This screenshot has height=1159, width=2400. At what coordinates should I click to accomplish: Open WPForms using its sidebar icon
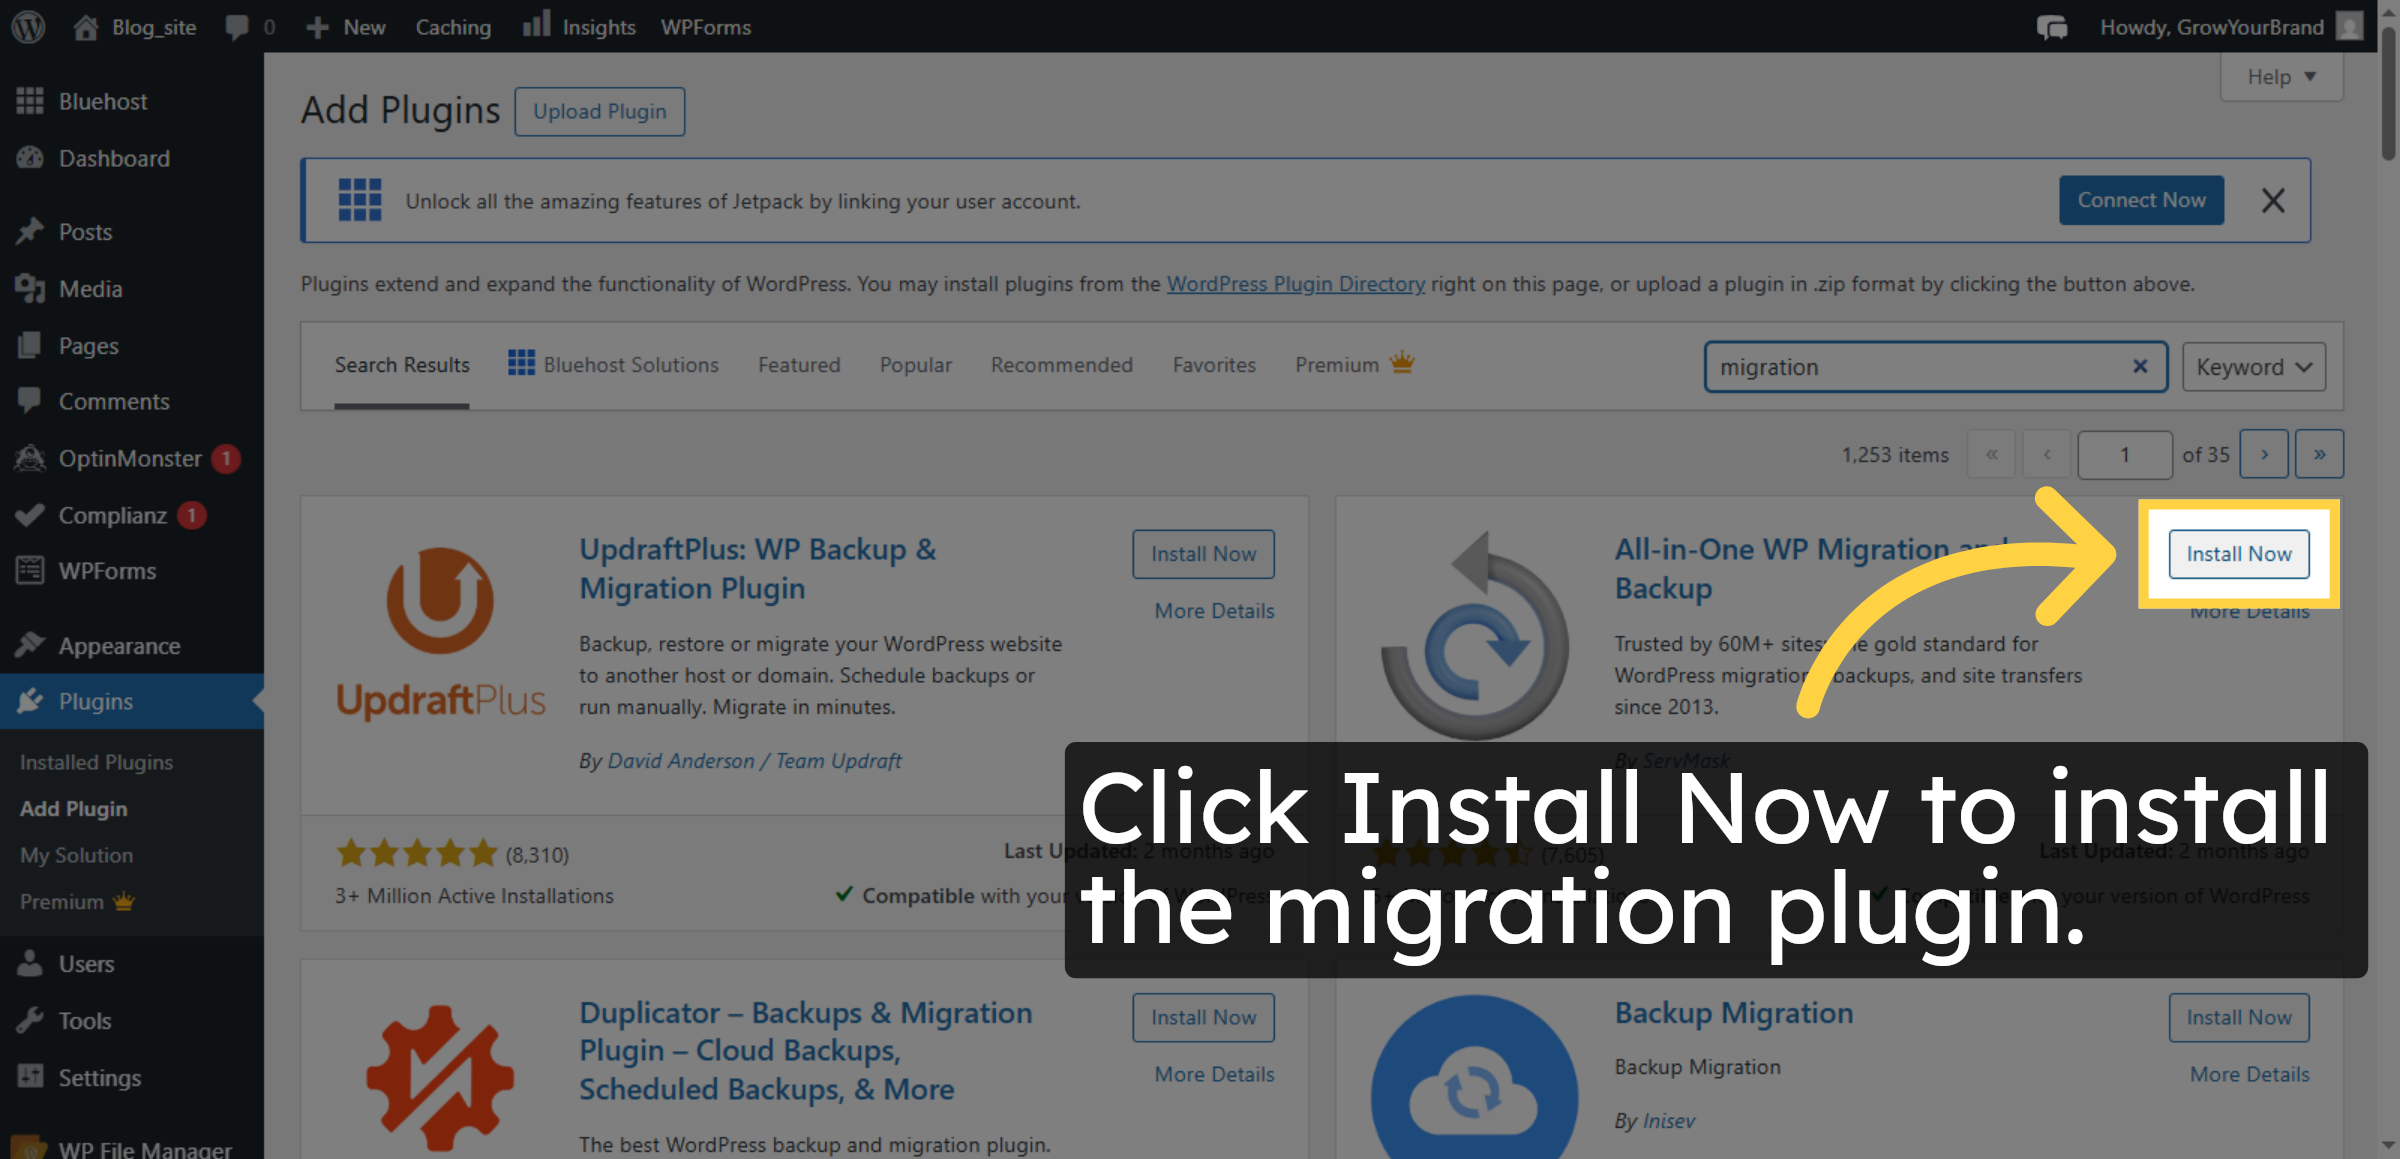[x=31, y=570]
